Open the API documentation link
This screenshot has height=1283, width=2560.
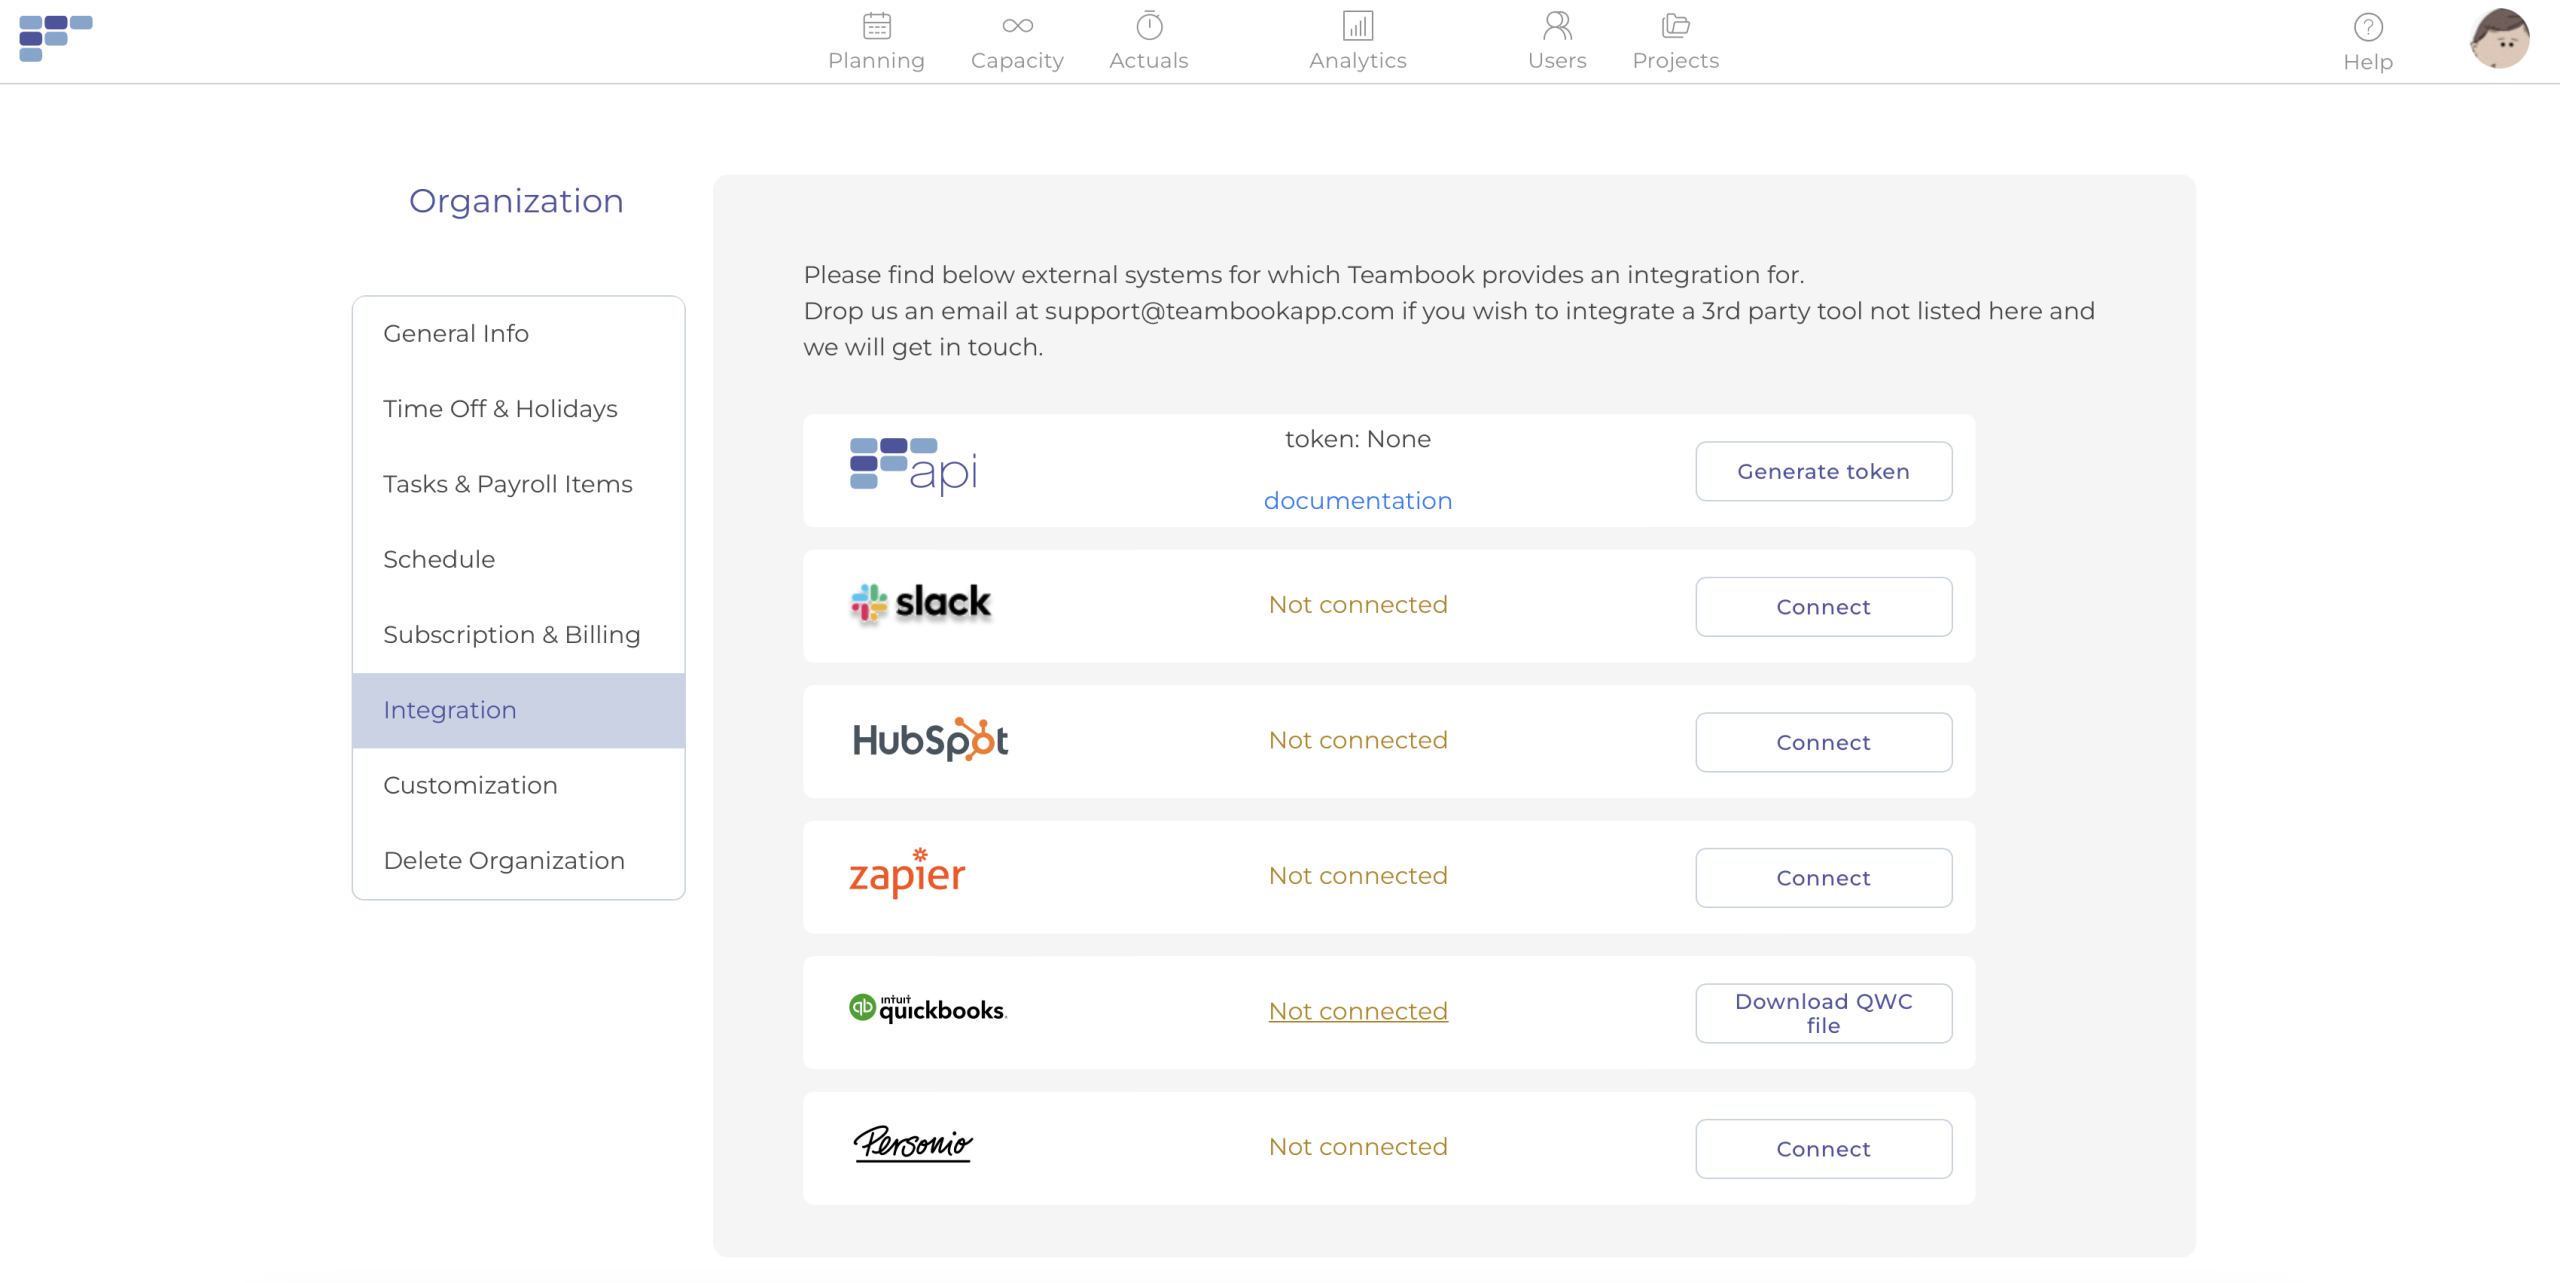pyautogui.click(x=1357, y=501)
